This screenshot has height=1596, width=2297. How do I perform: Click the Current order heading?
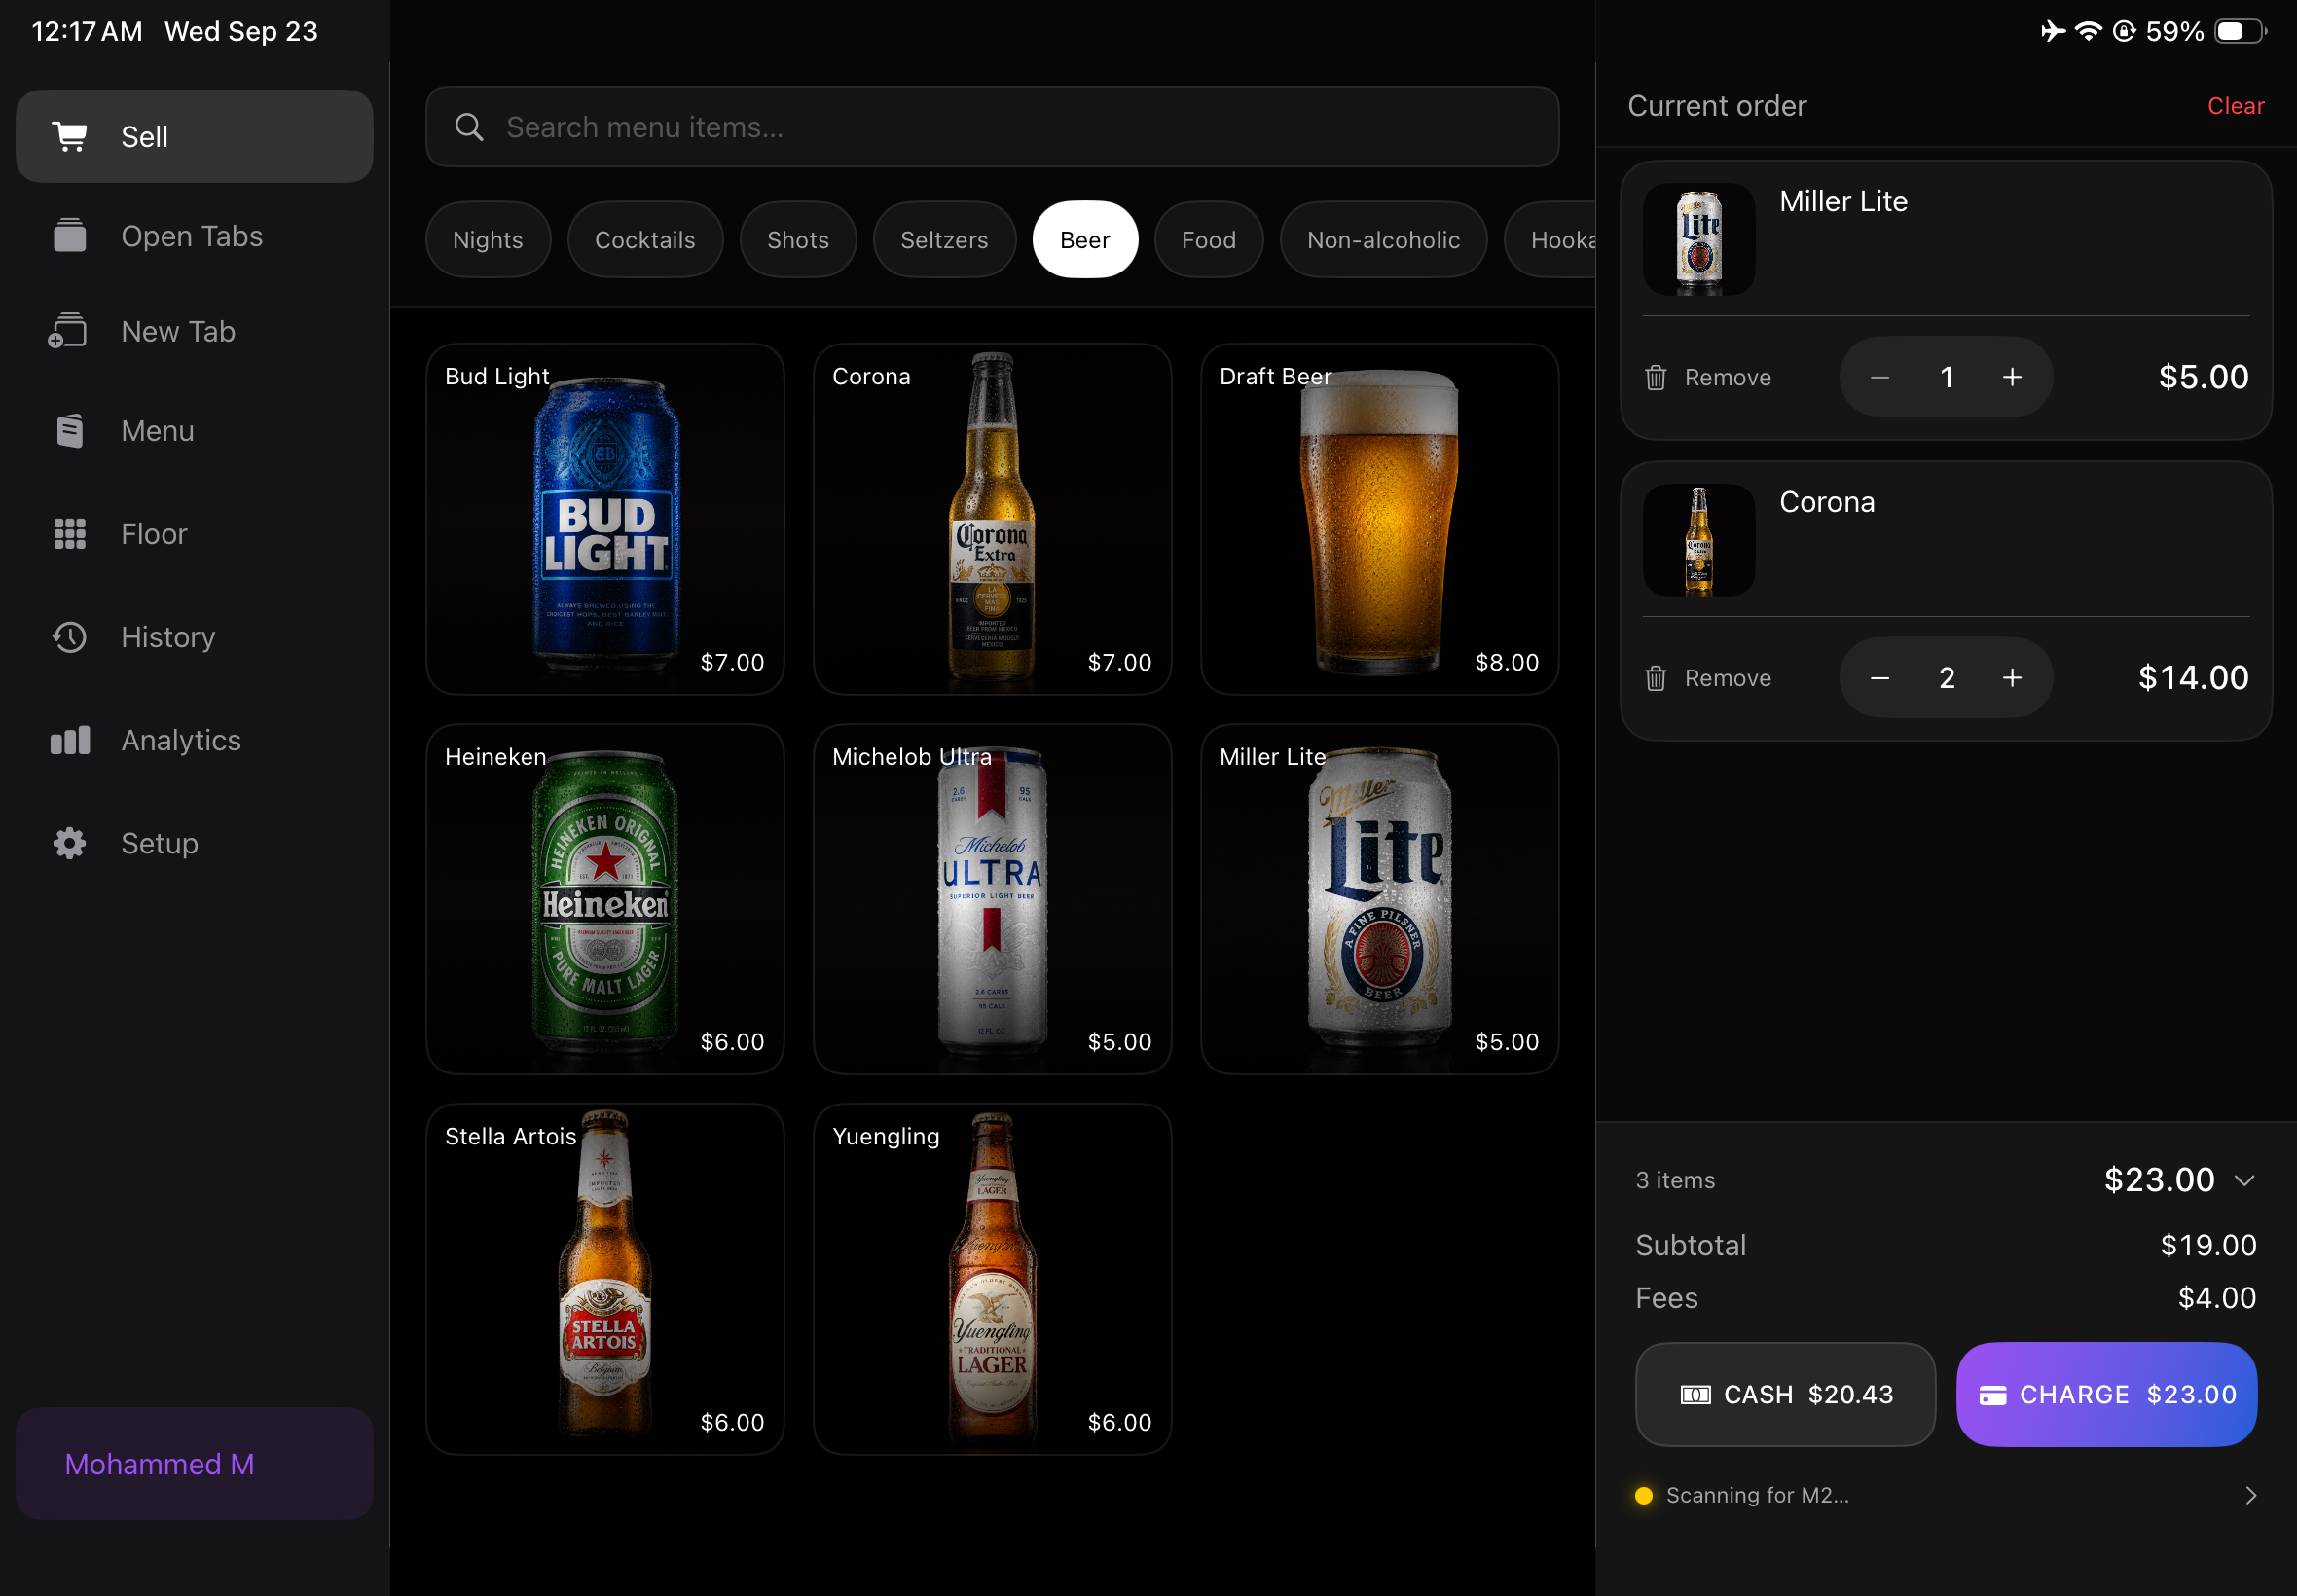1717,106
